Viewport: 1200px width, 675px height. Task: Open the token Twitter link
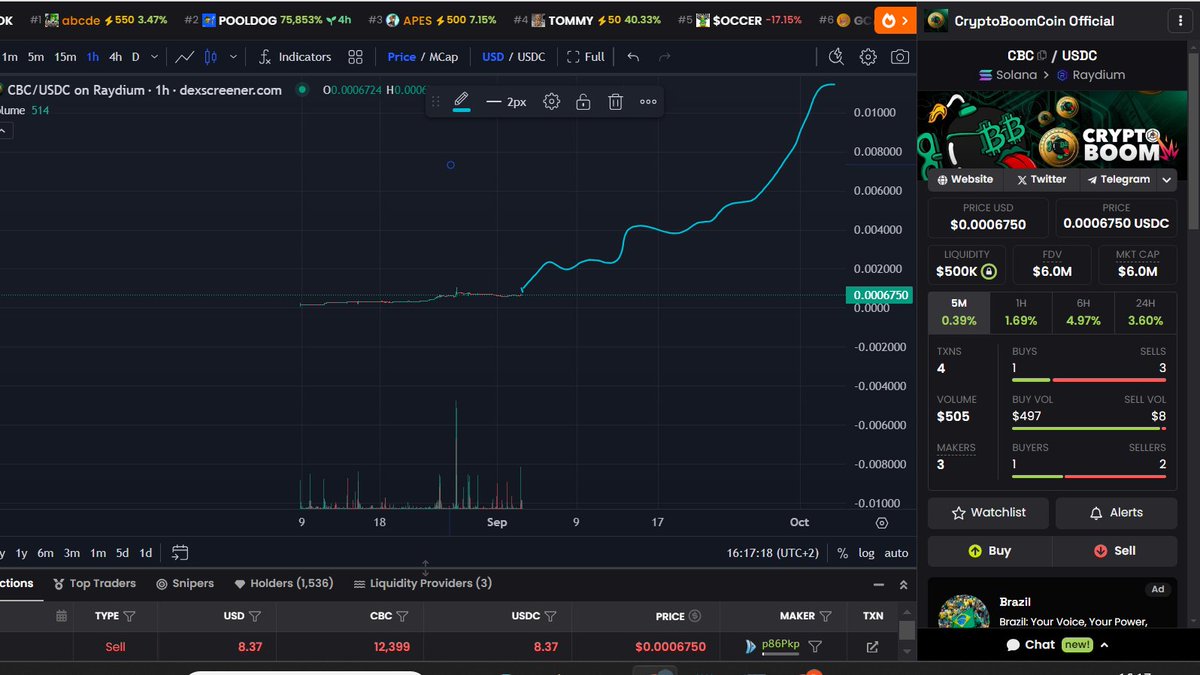click(x=1041, y=180)
